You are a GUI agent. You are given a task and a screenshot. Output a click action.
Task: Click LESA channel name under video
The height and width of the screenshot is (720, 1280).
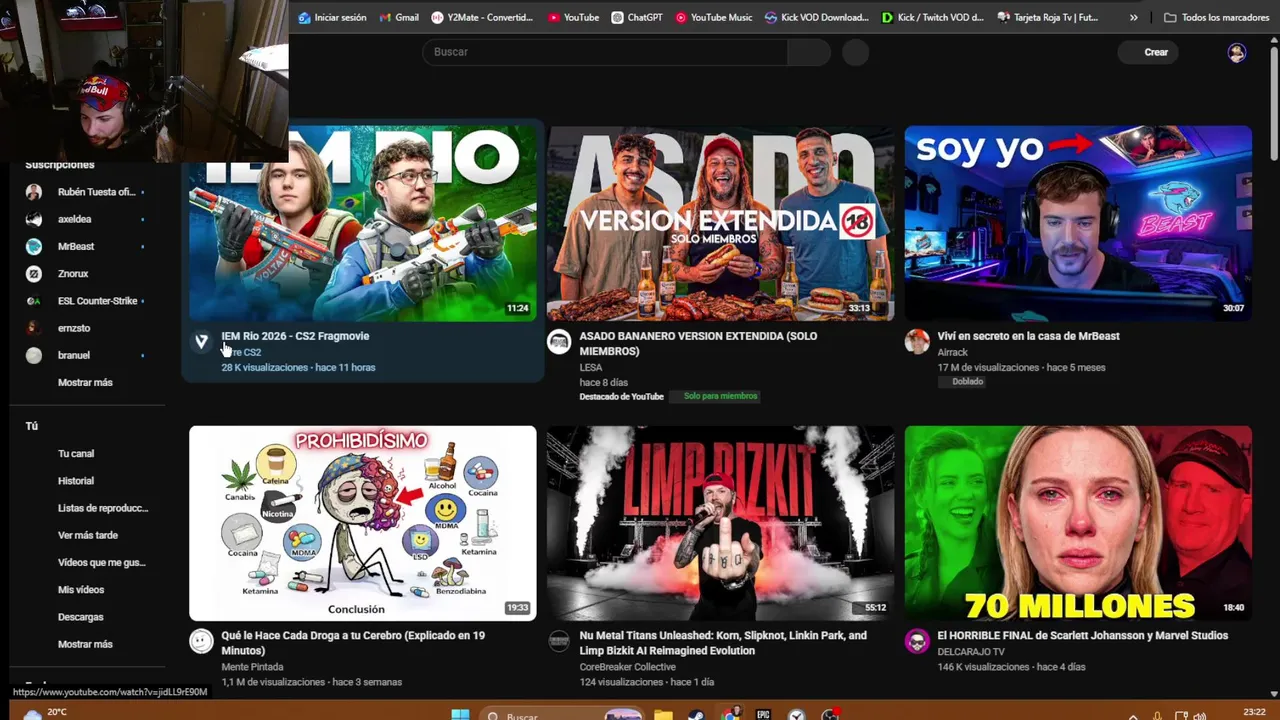590,367
